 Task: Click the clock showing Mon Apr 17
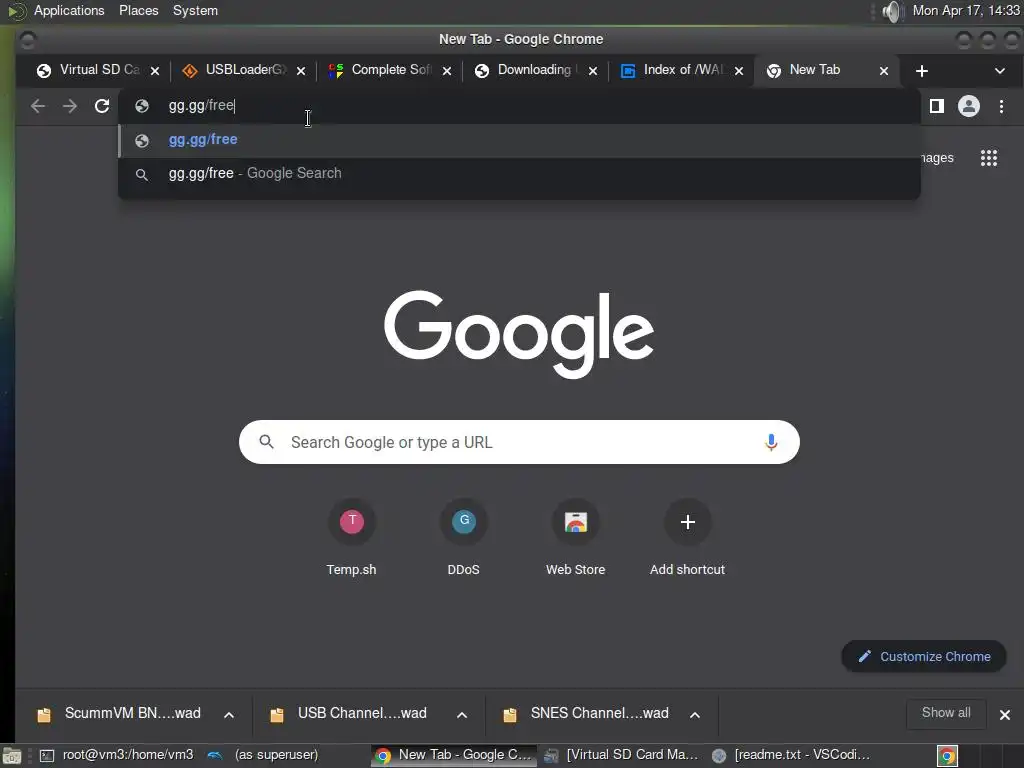(966, 10)
